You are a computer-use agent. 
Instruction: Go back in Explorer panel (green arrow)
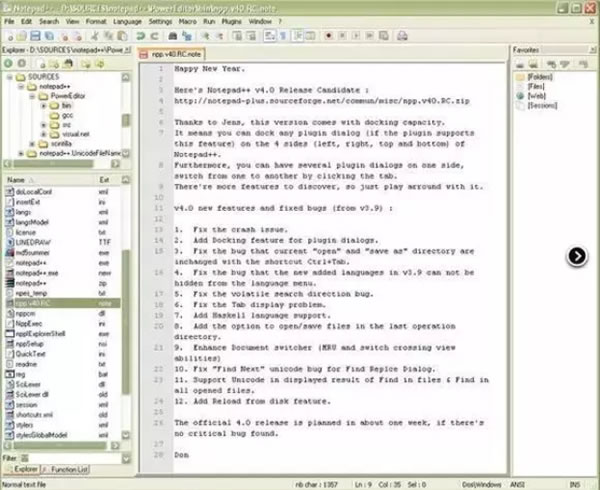(x=8, y=63)
